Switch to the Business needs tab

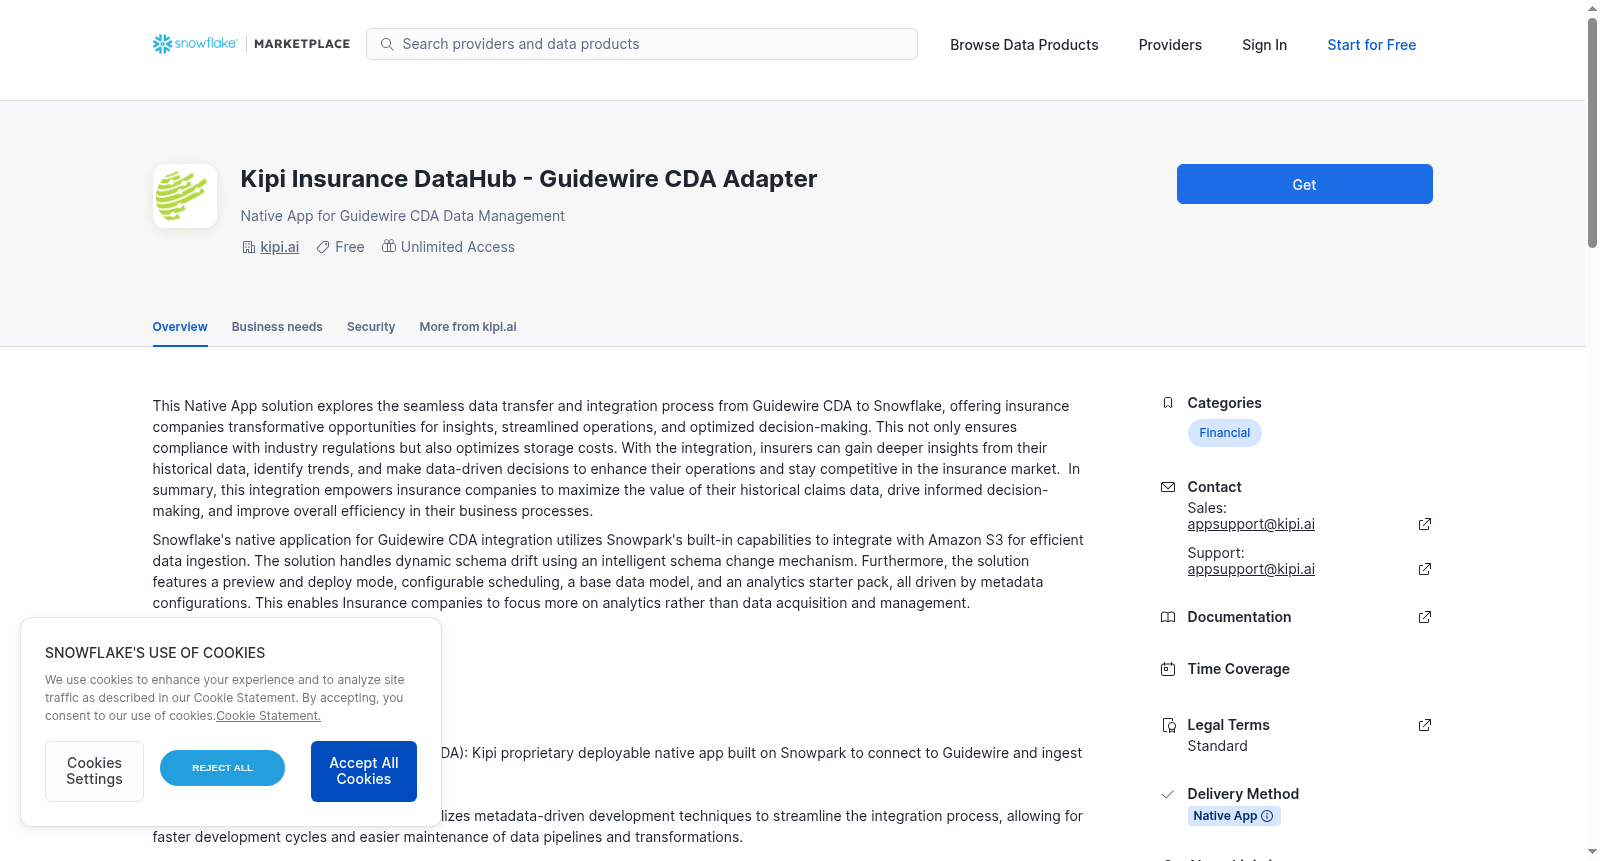[277, 327]
